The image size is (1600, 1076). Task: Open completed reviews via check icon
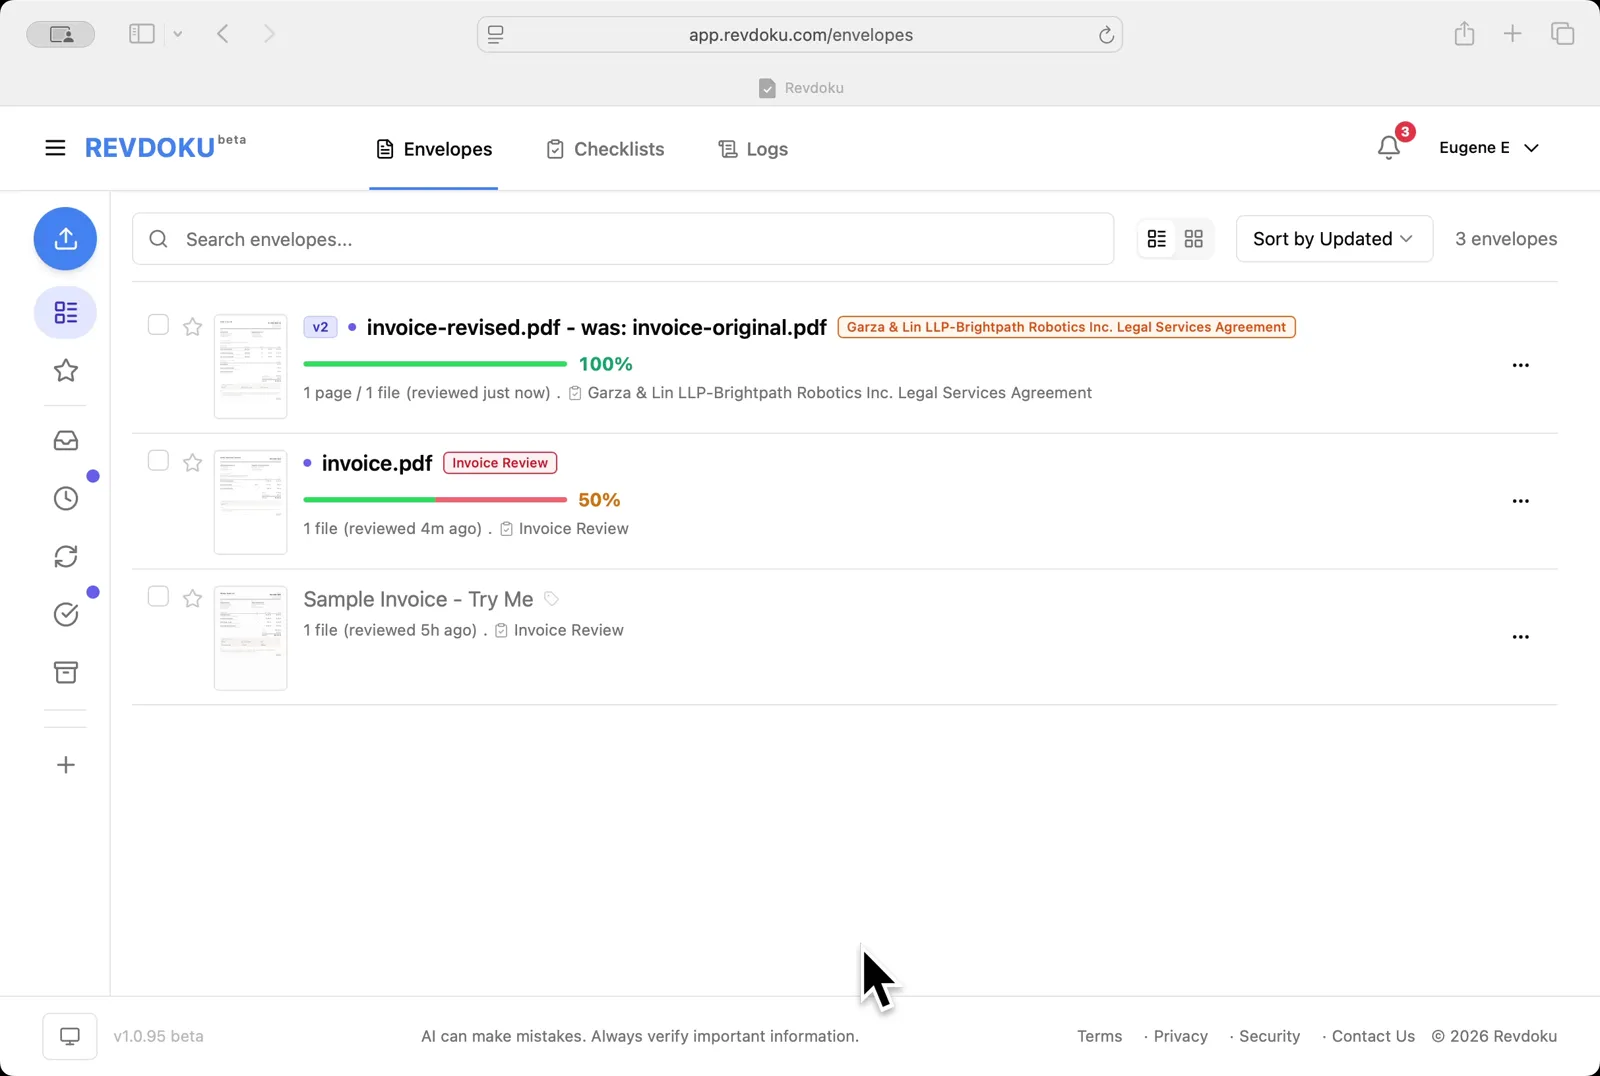point(65,614)
